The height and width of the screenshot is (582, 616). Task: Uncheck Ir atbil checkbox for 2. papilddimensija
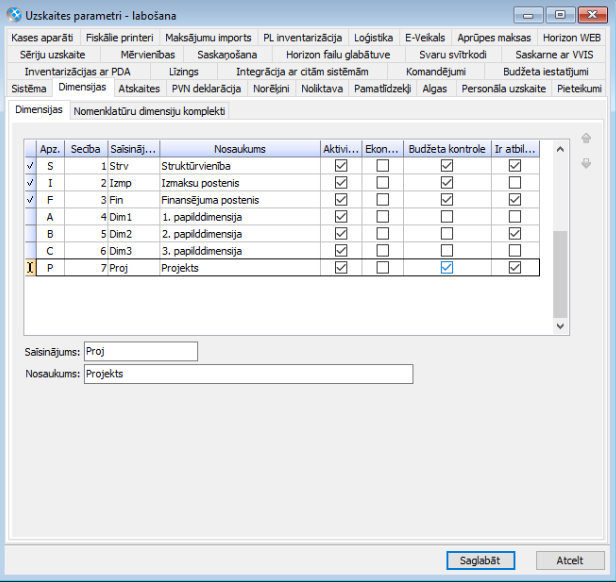(x=515, y=234)
